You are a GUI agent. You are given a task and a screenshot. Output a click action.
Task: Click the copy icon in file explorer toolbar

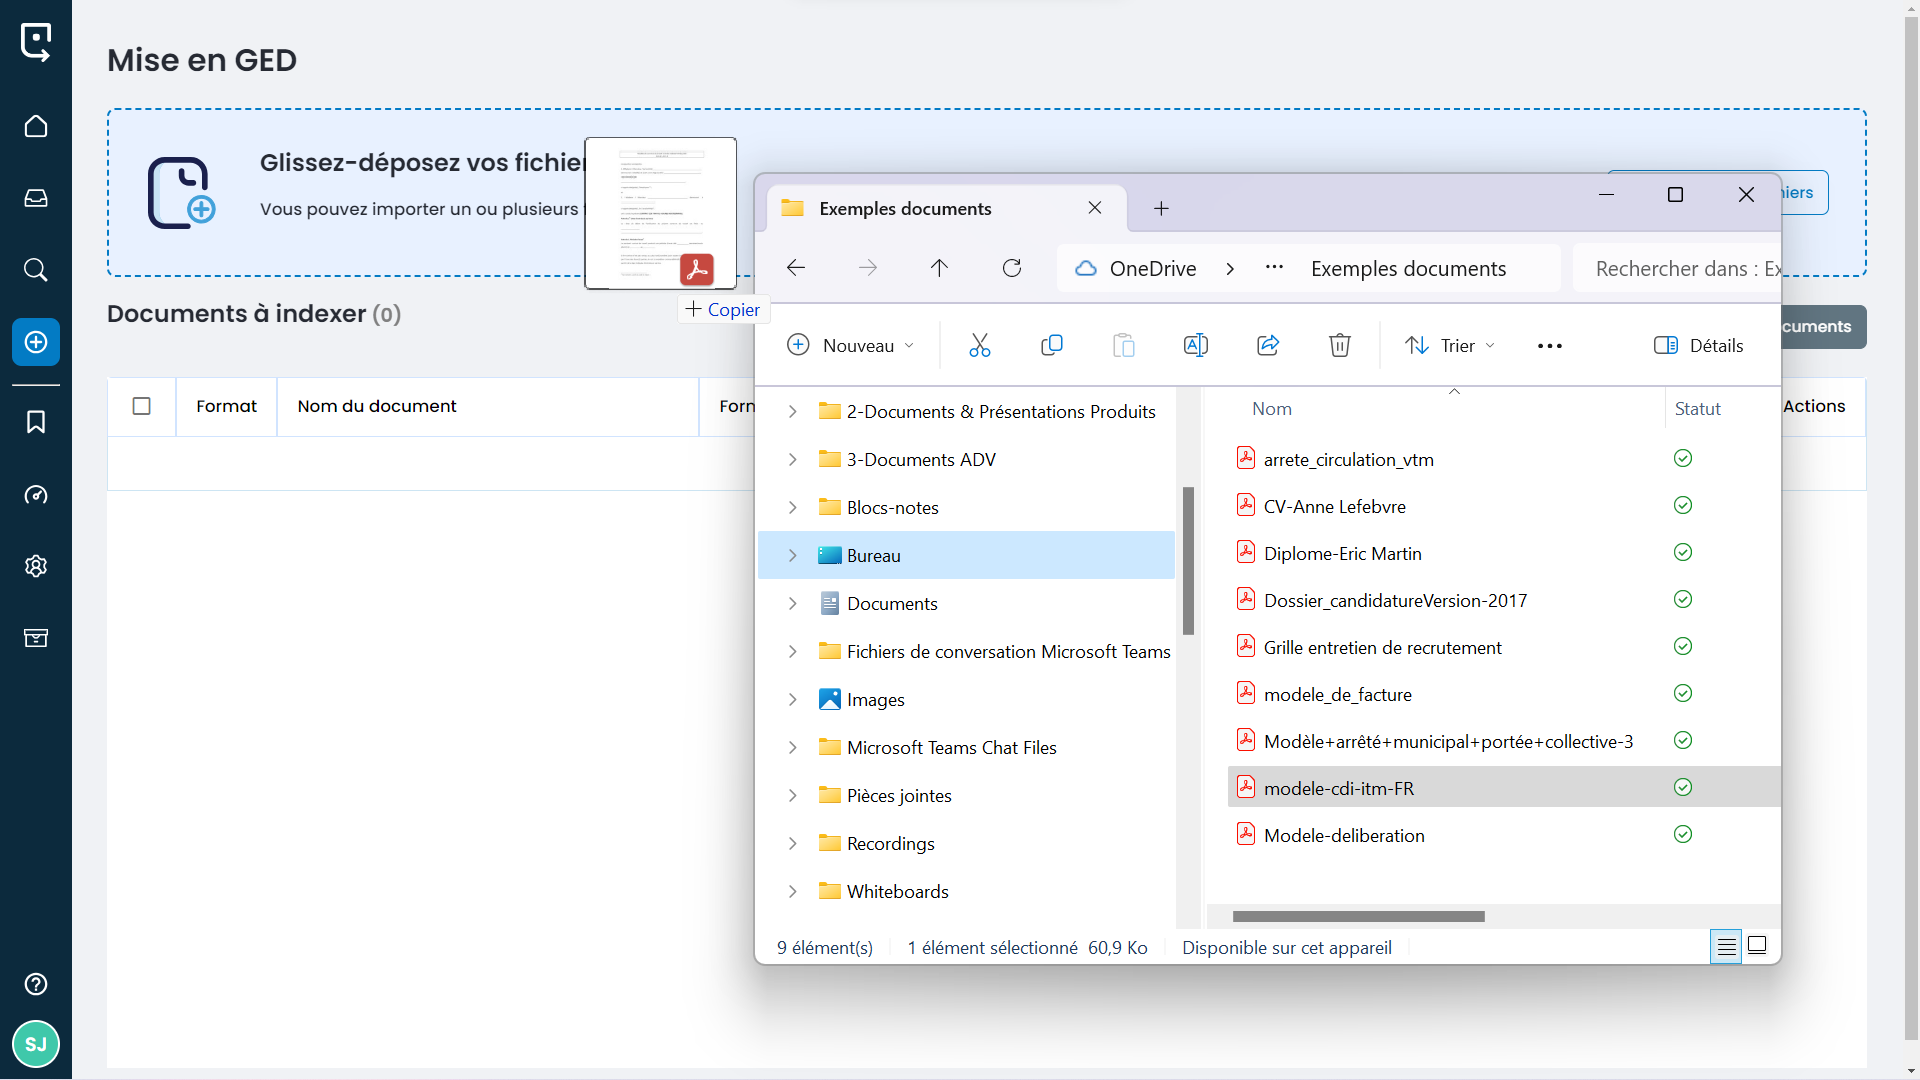coord(1052,345)
